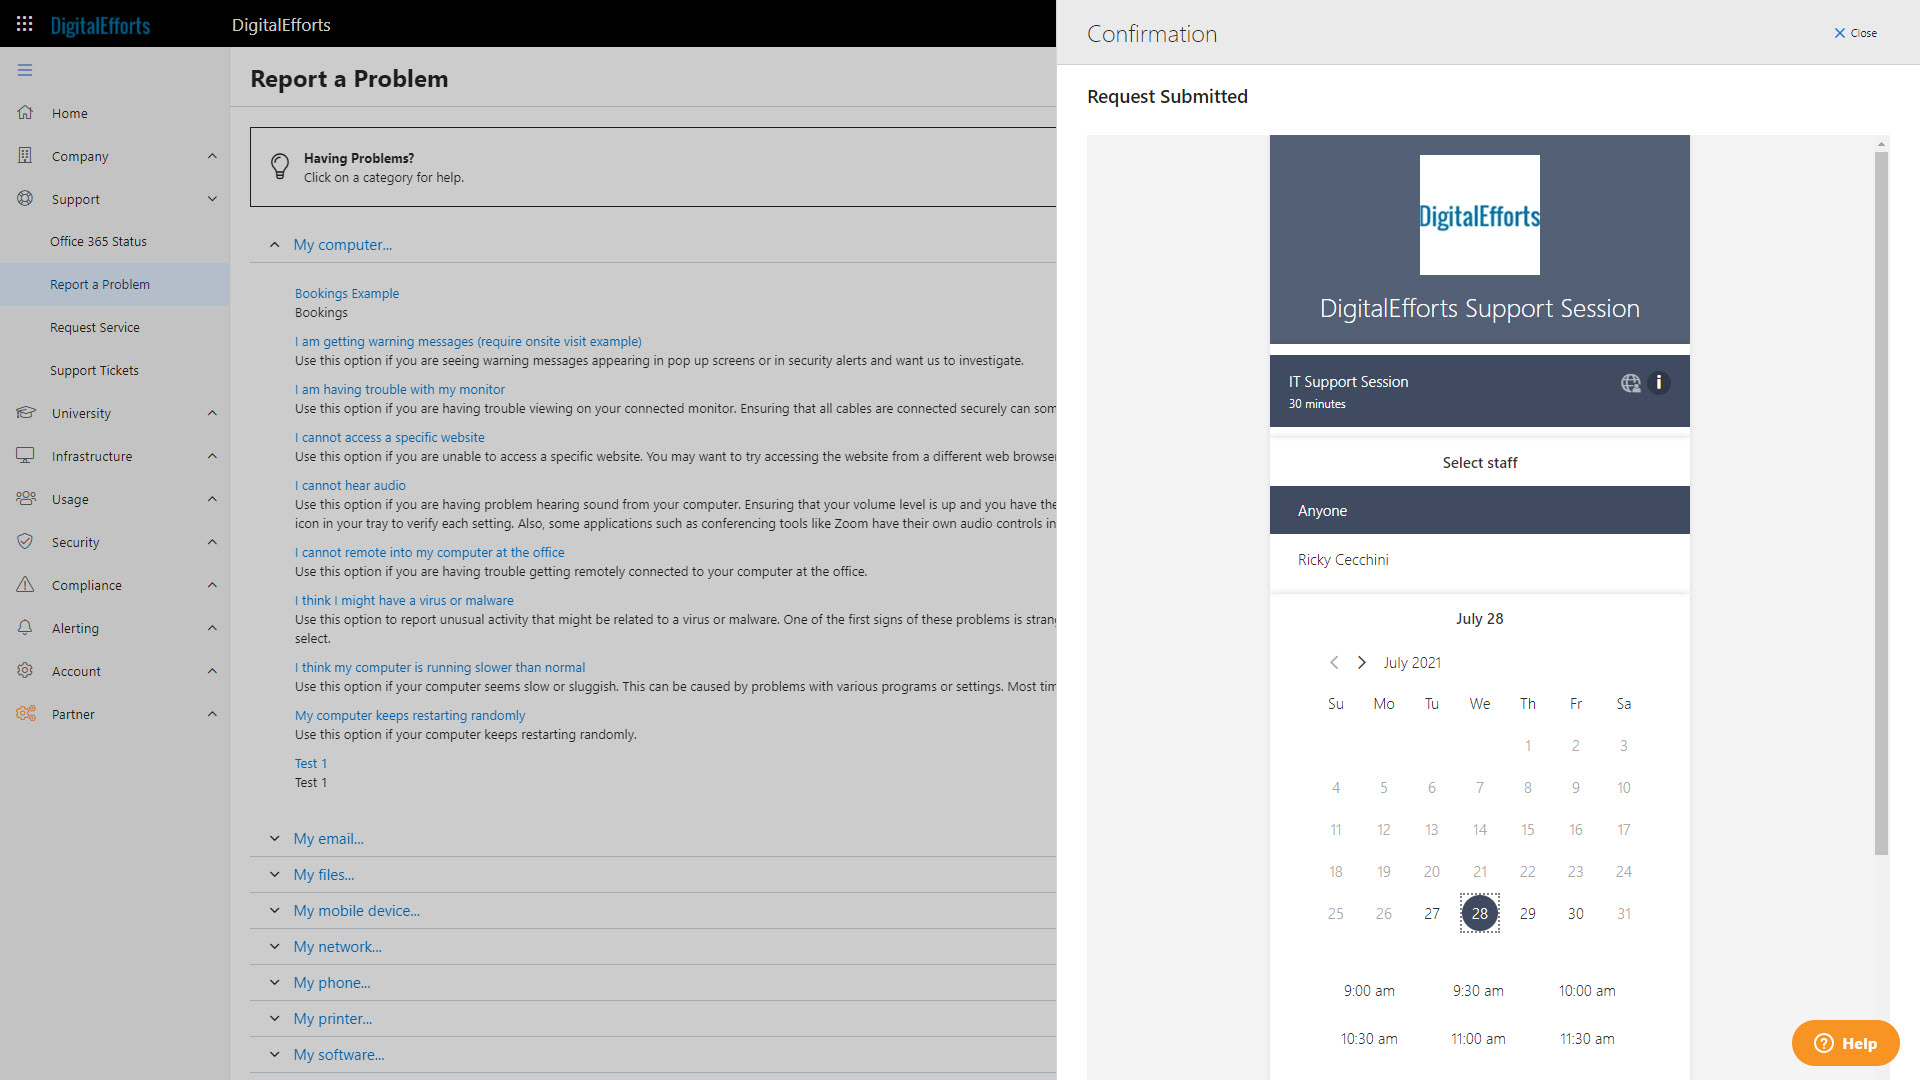The image size is (1920, 1080).
Task: Click the University graduation cap icon
Action: [25, 413]
